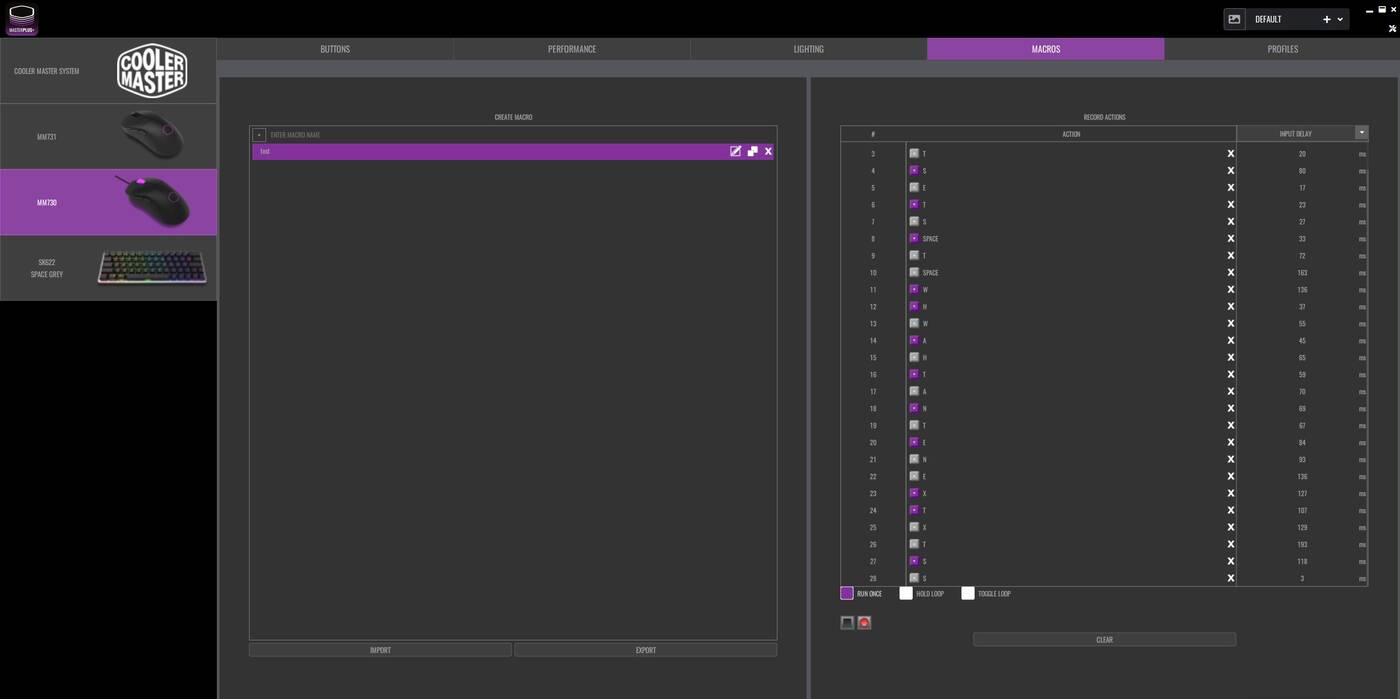Expand the Input Delay dropdown
Screen dimensions: 1400x699
coord(1361,133)
